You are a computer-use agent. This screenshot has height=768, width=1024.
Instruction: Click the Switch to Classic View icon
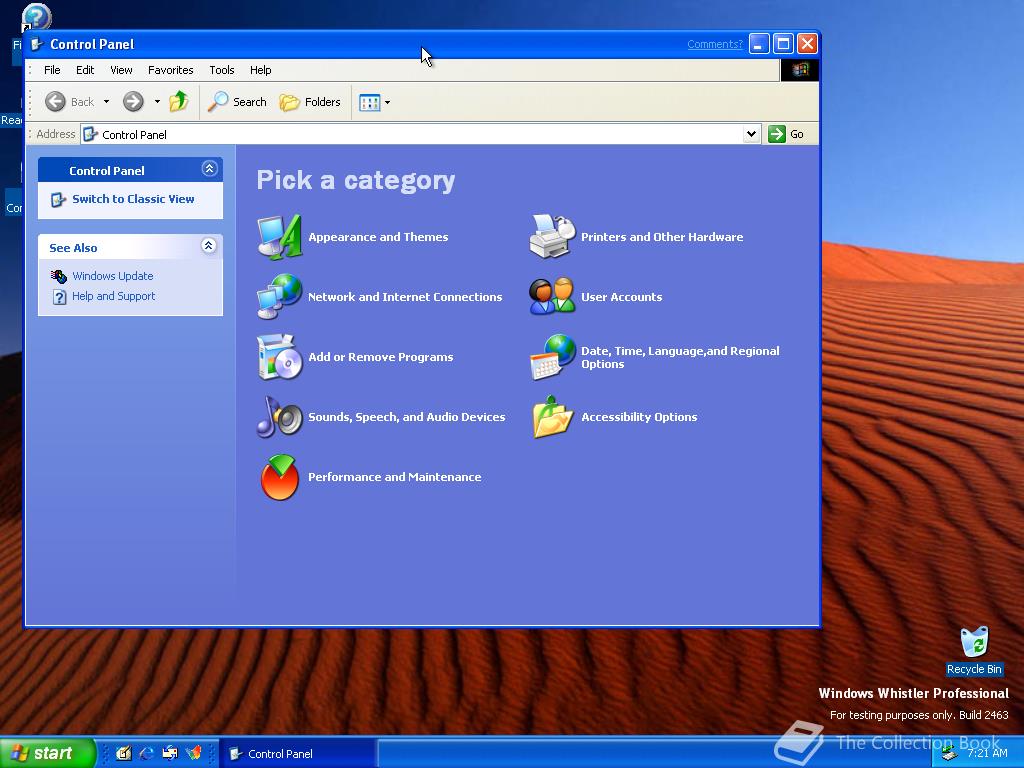(58, 199)
